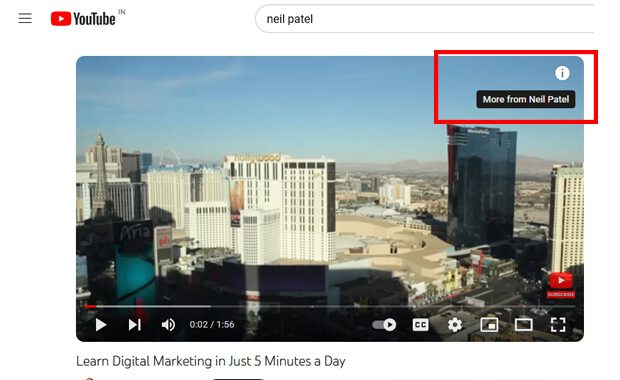
Task: Click the 0:02 / 1:56 time display
Action: [212, 325]
